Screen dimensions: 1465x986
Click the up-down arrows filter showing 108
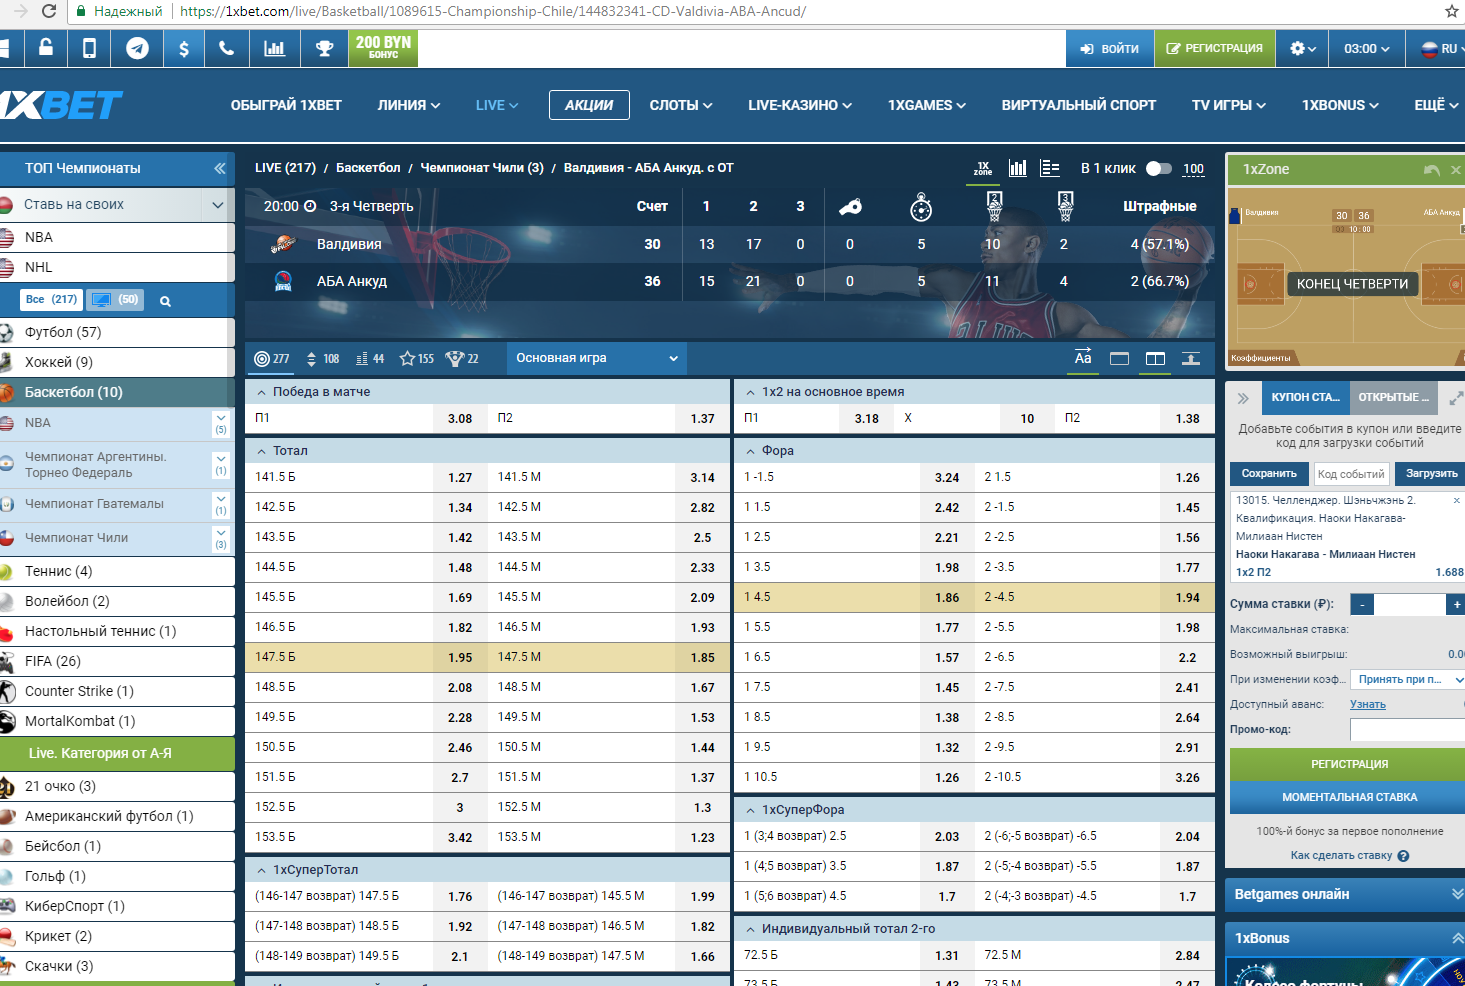click(322, 358)
